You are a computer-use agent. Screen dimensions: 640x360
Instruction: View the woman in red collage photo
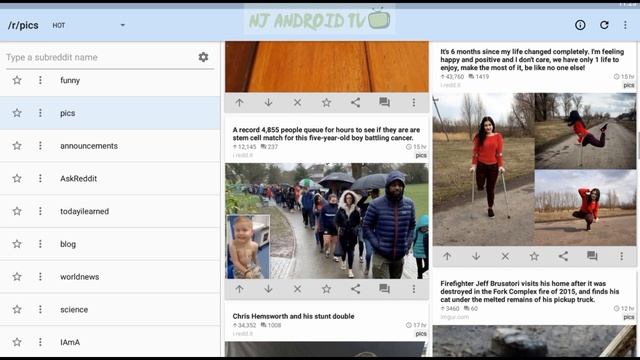click(534, 169)
